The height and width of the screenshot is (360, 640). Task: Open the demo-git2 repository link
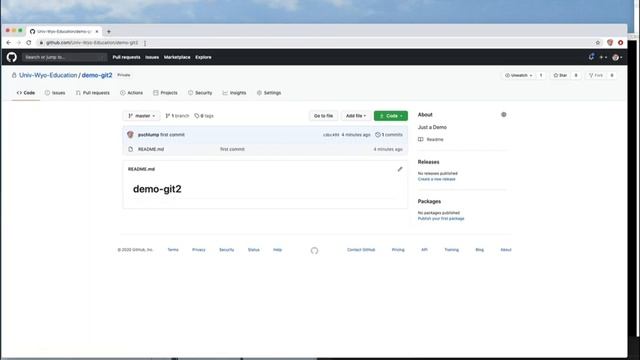pos(97,75)
